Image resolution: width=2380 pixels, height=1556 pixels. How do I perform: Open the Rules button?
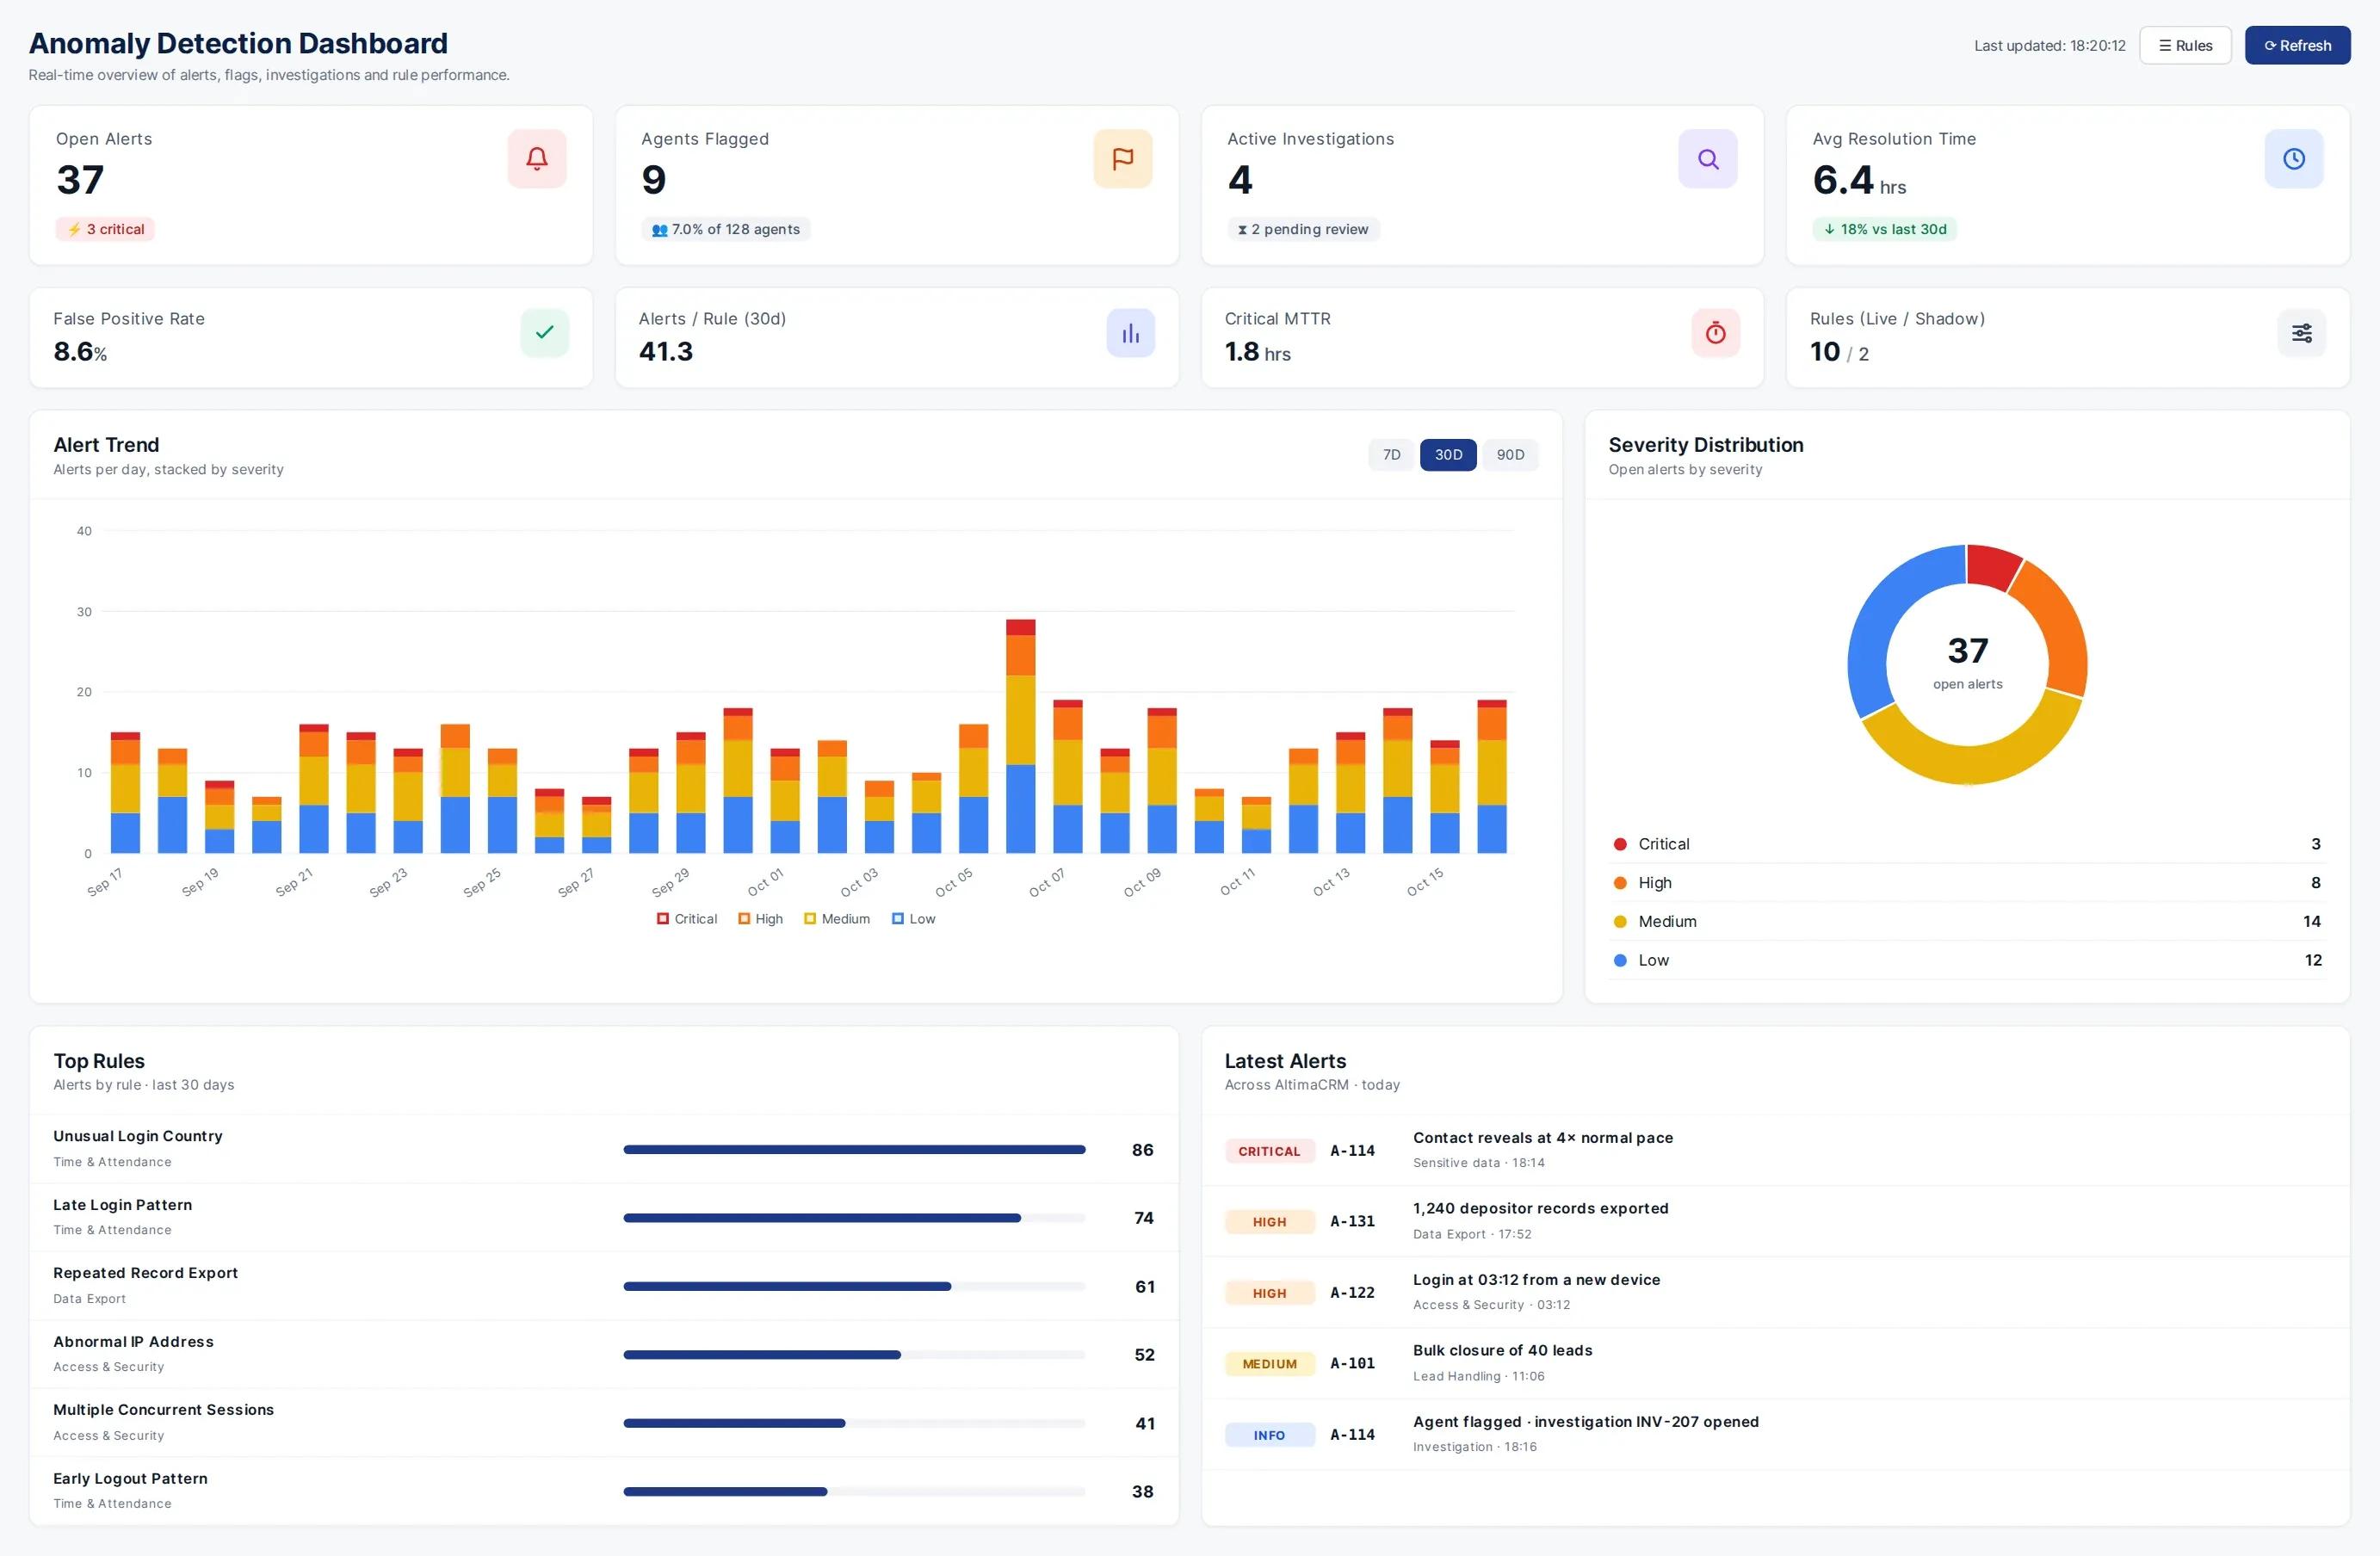(x=2185, y=45)
